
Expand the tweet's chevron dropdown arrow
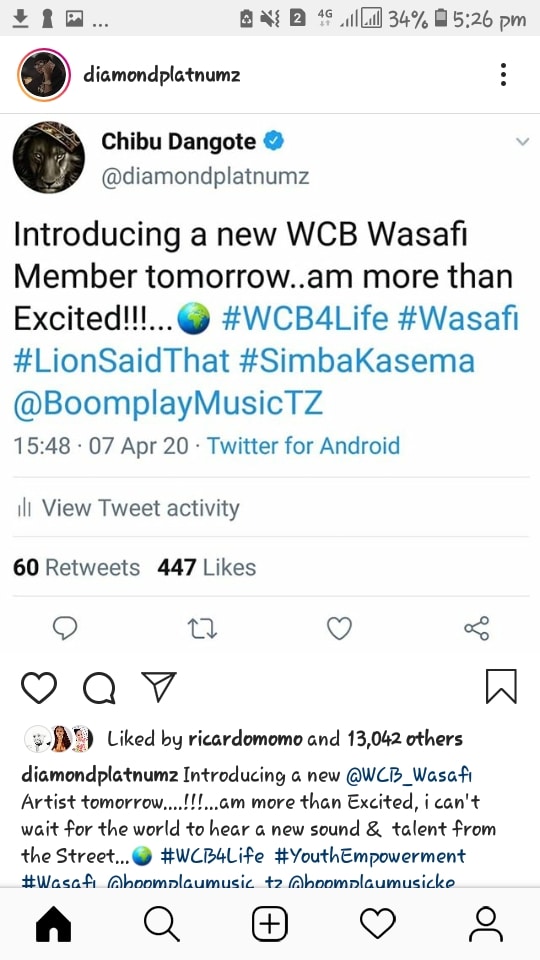tap(522, 141)
